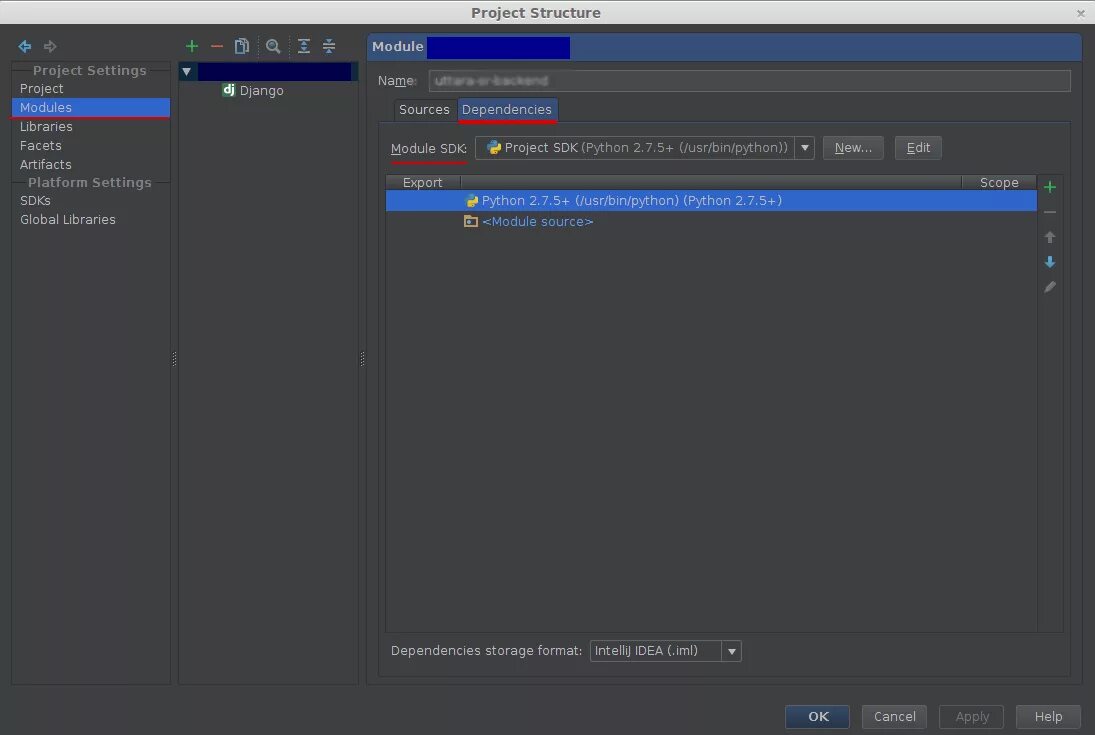The image size is (1095, 735).
Task: Add a new module with the green plus
Action: 192,46
